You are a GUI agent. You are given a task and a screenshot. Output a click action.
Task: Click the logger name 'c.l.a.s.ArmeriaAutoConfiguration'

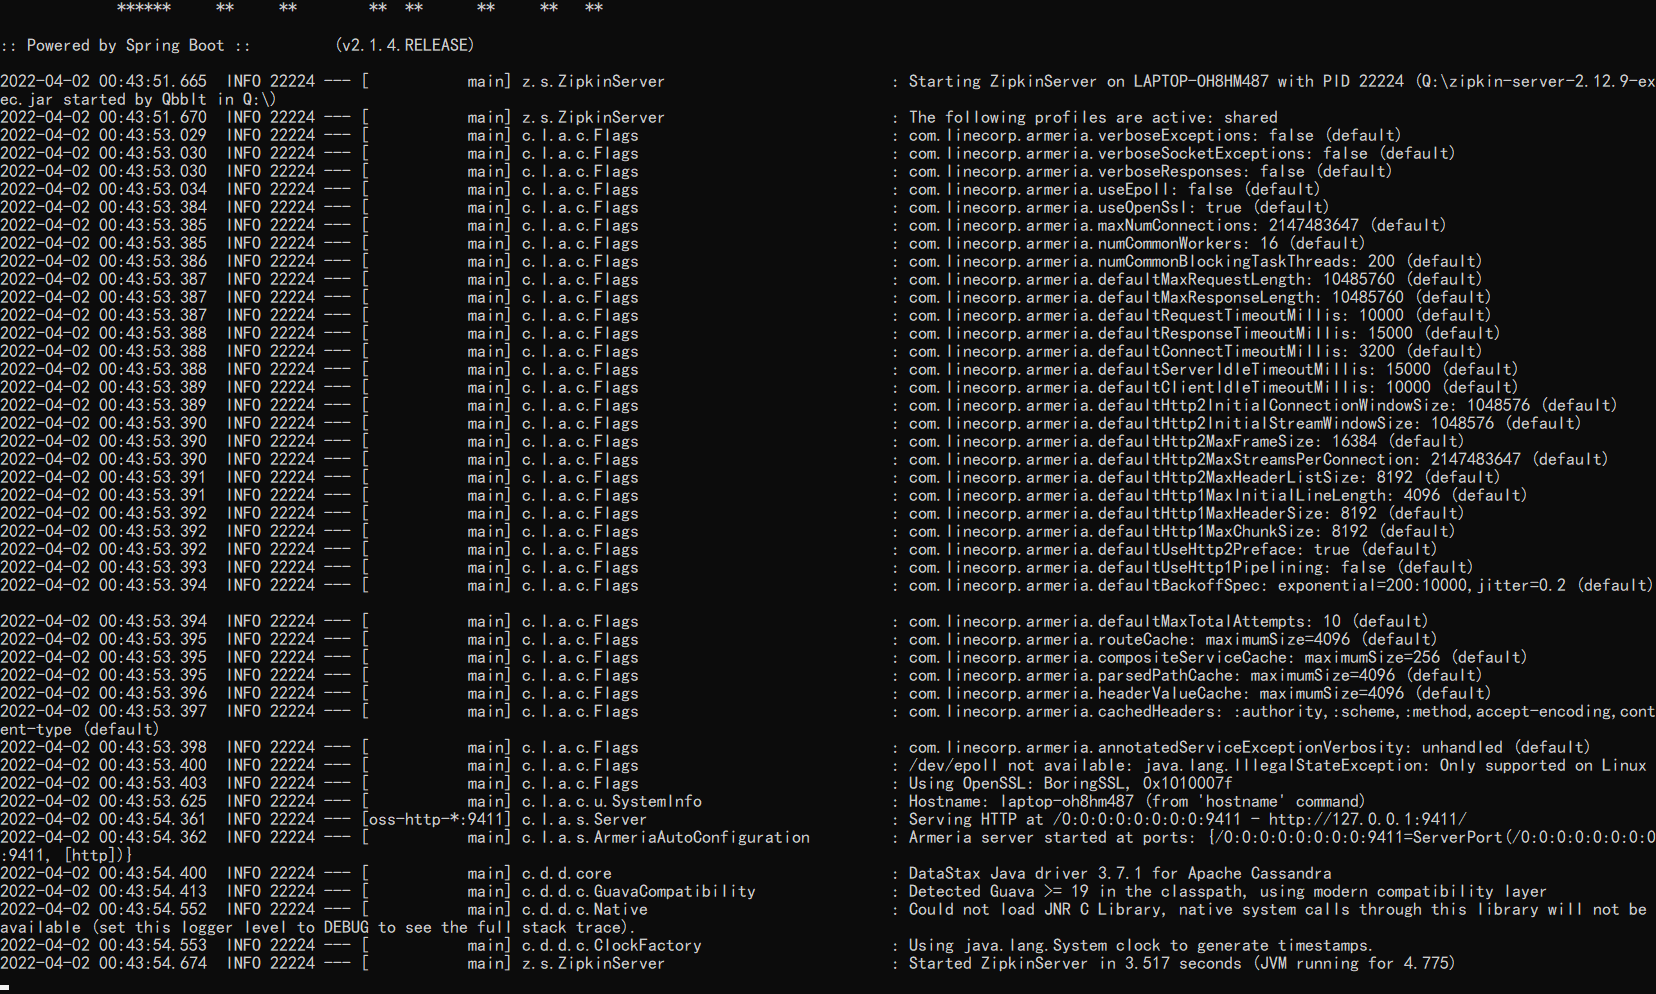666,837
